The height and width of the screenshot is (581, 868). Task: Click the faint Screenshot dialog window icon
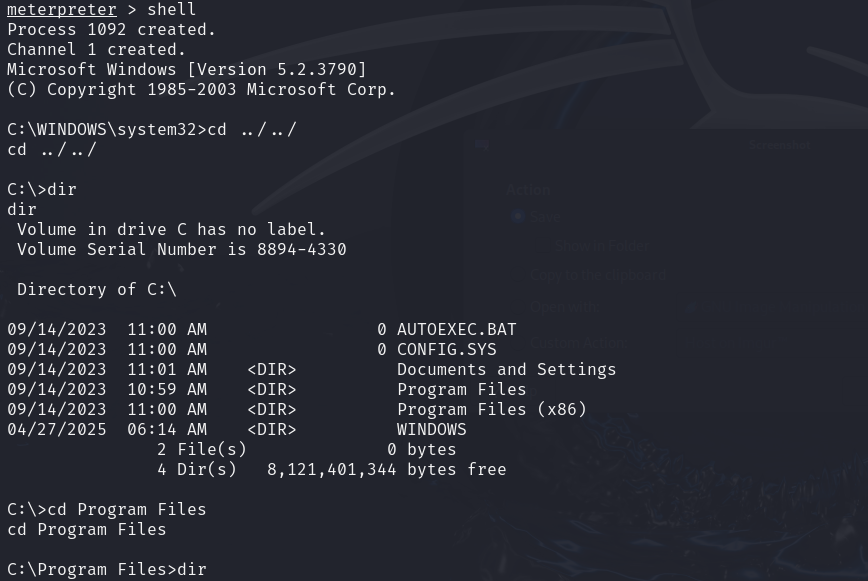(x=482, y=145)
